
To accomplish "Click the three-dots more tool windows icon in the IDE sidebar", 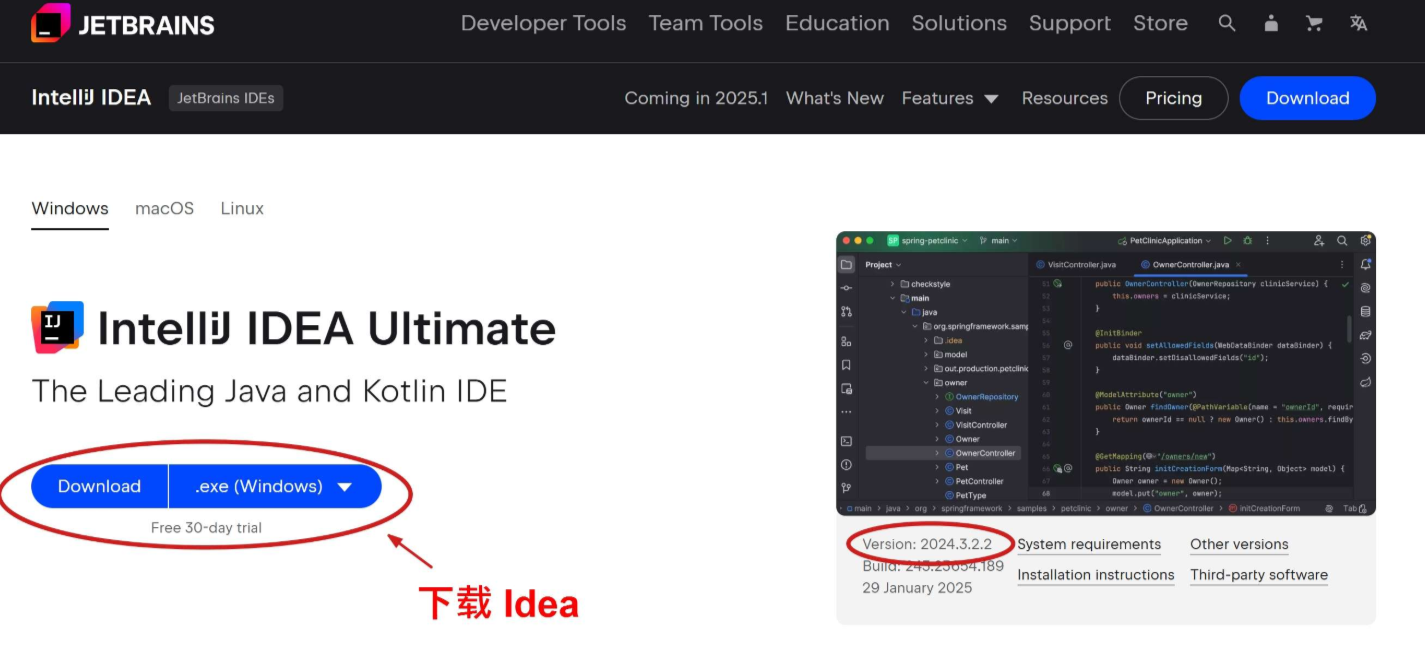I will (846, 412).
